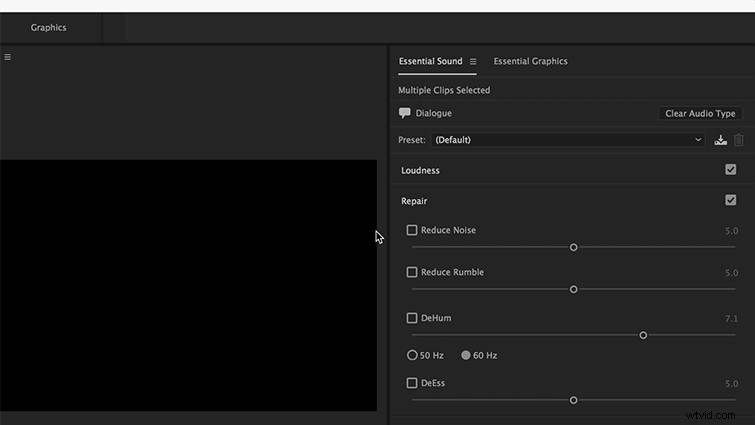Click the Reduce Rumble value 5.0
755x425 pixels.
pyautogui.click(x=731, y=273)
